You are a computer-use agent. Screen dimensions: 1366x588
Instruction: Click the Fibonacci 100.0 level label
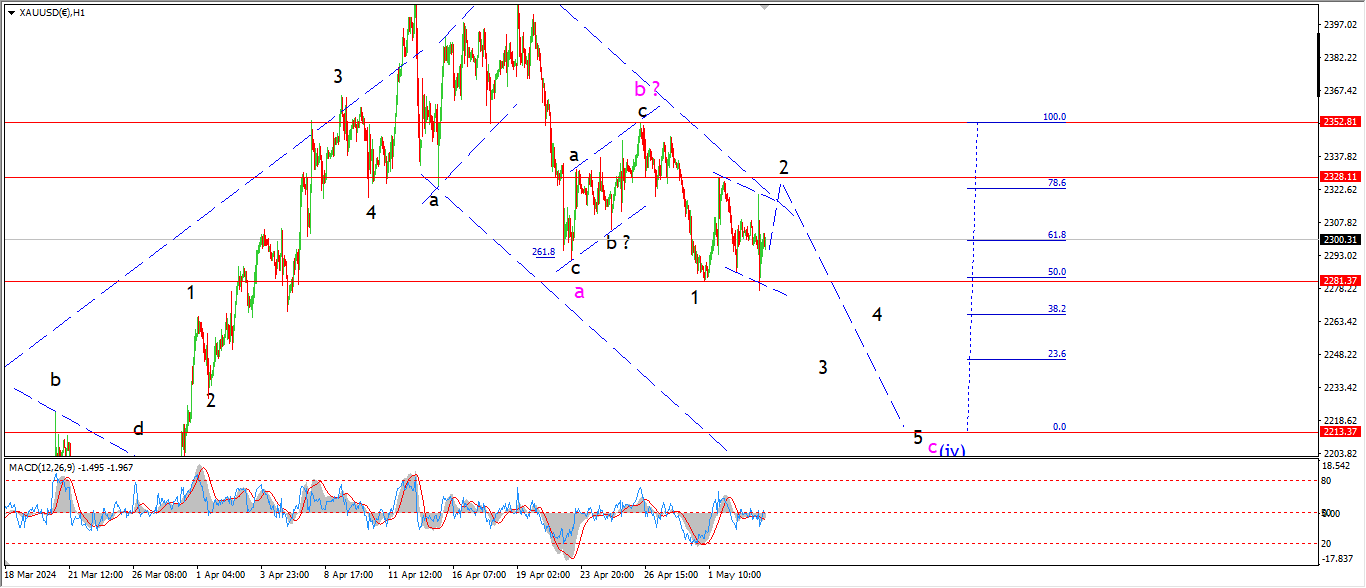coord(1054,117)
